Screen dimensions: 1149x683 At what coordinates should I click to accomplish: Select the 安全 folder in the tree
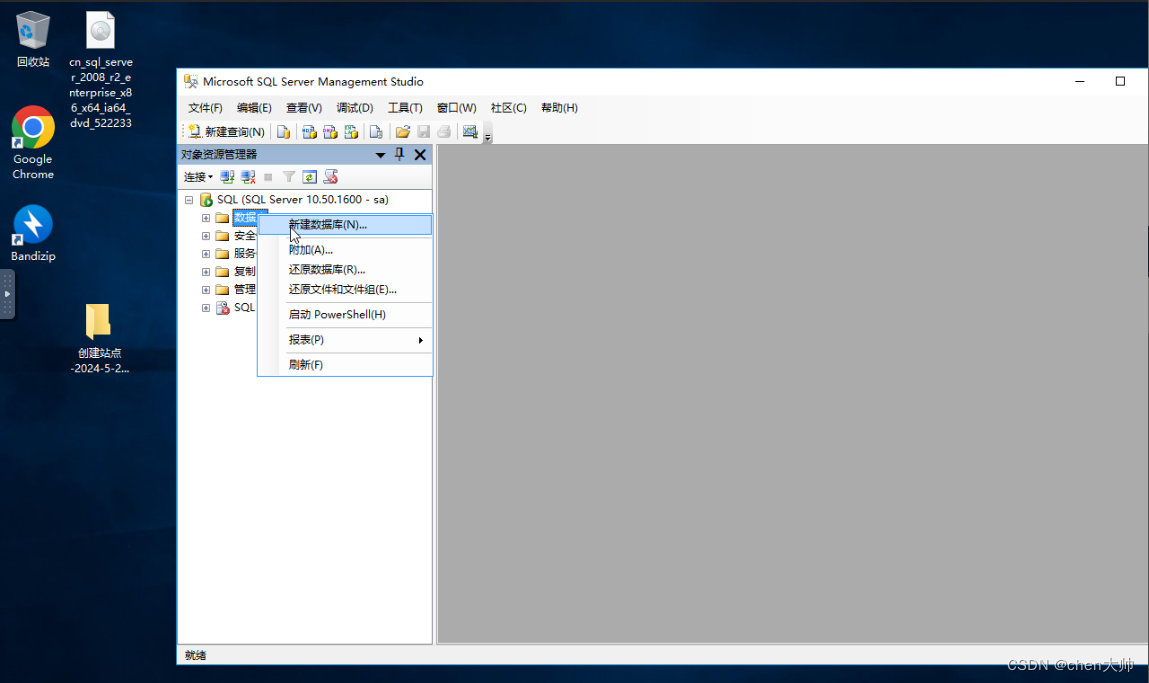coord(245,236)
